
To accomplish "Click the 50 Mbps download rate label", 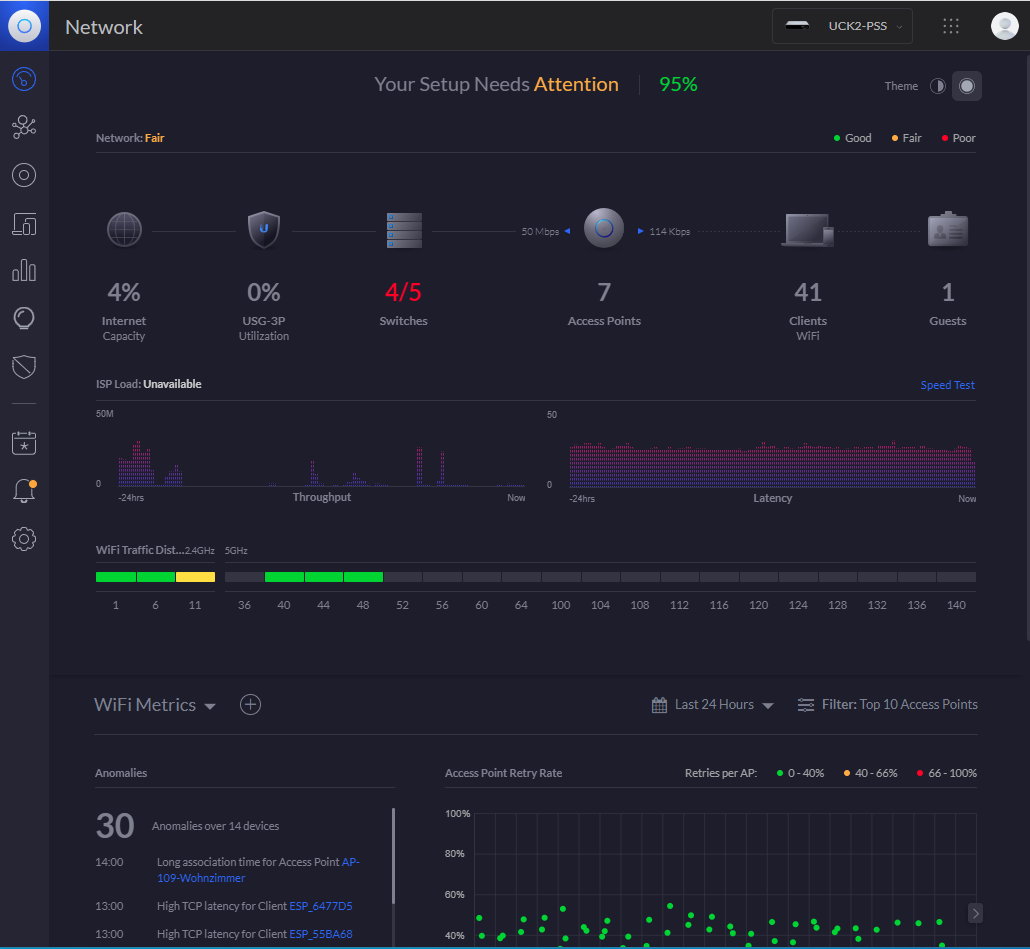I will (540, 231).
